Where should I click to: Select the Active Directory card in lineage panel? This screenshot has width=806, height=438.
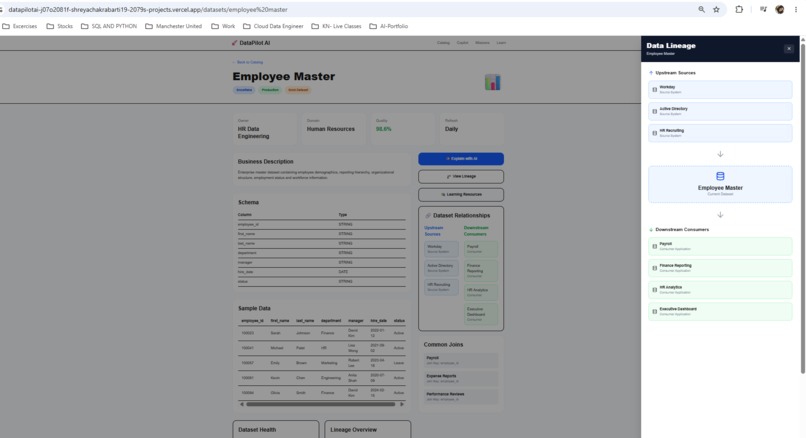click(x=720, y=111)
